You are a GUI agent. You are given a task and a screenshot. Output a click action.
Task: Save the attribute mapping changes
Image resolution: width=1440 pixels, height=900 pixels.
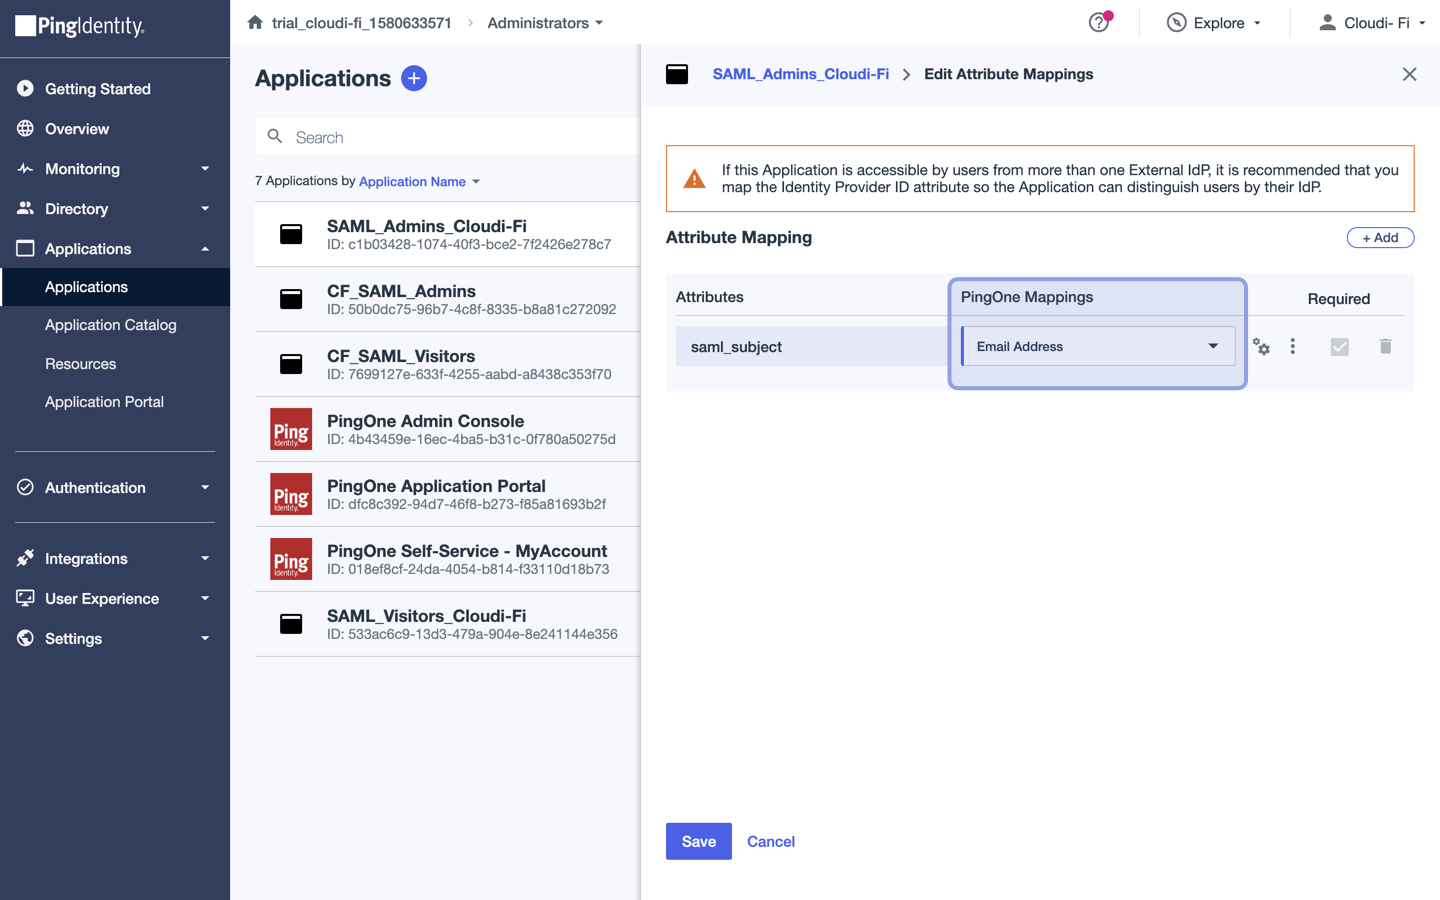click(698, 841)
